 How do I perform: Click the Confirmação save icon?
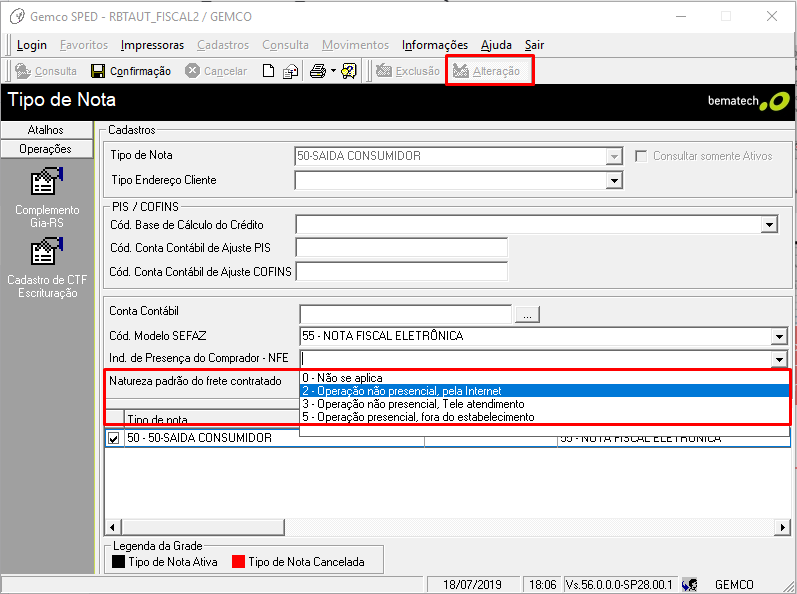click(x=98, y=71)
